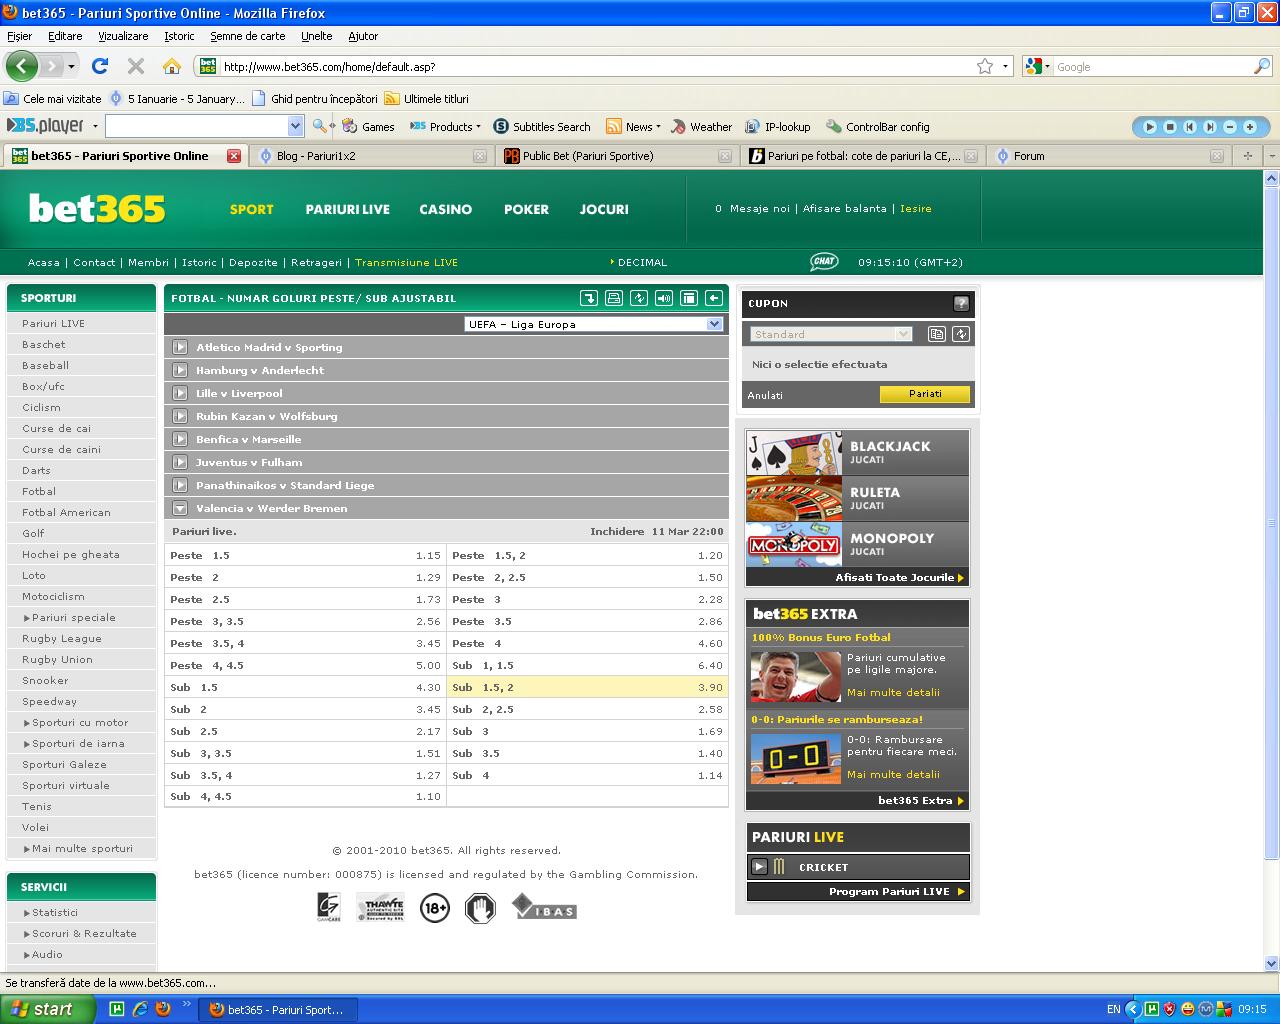The width and height of the screenshot is (1280, 1024).
Task: Click the layout window icon in the odds header
Action: [689, 298]
